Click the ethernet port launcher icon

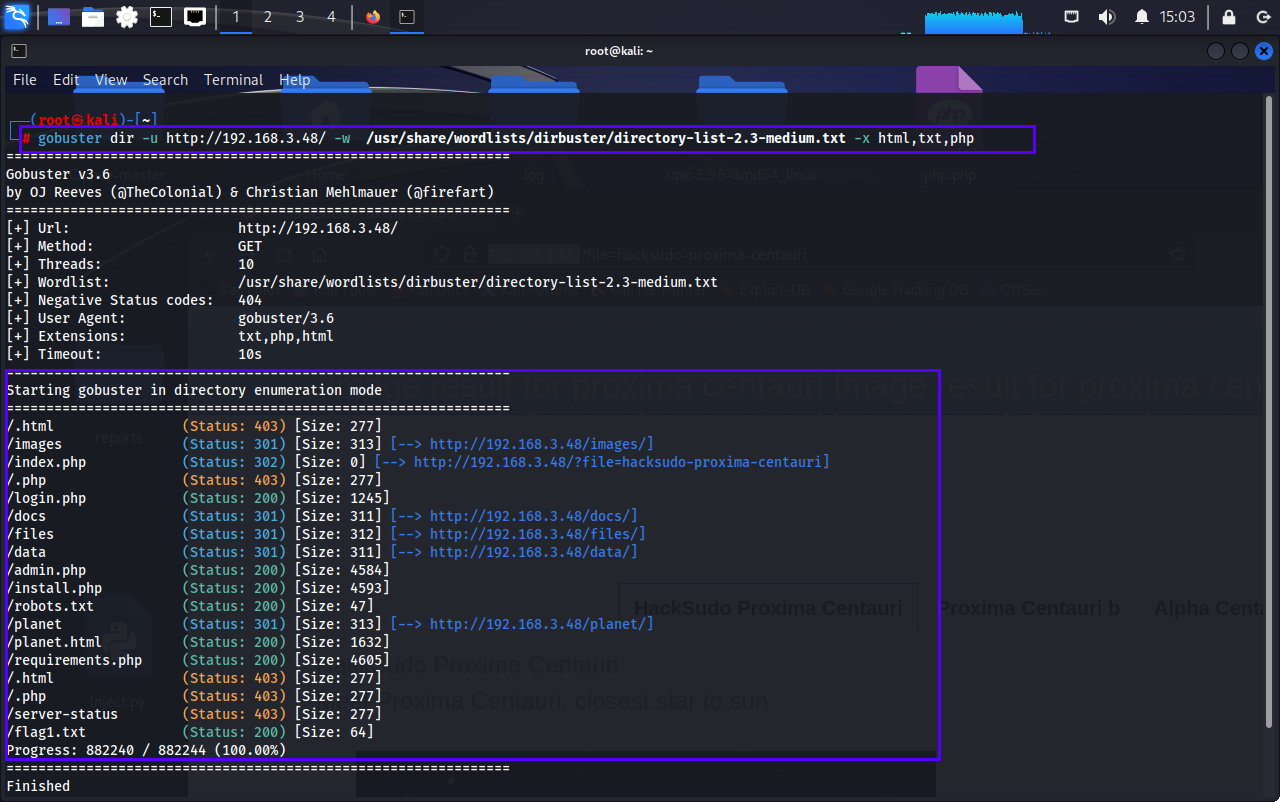(x=195, y=17)
